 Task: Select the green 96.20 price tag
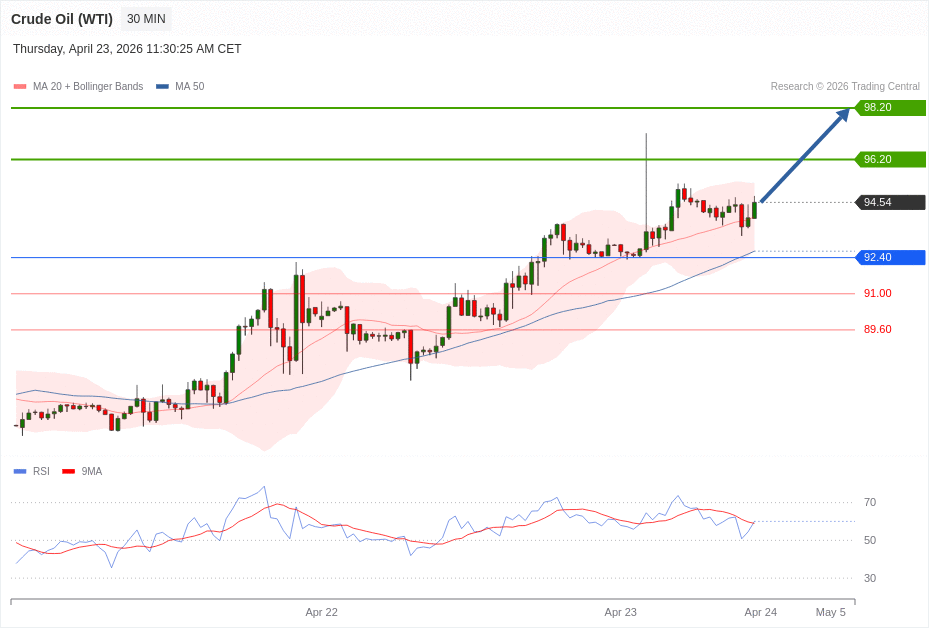click(890, 159)
